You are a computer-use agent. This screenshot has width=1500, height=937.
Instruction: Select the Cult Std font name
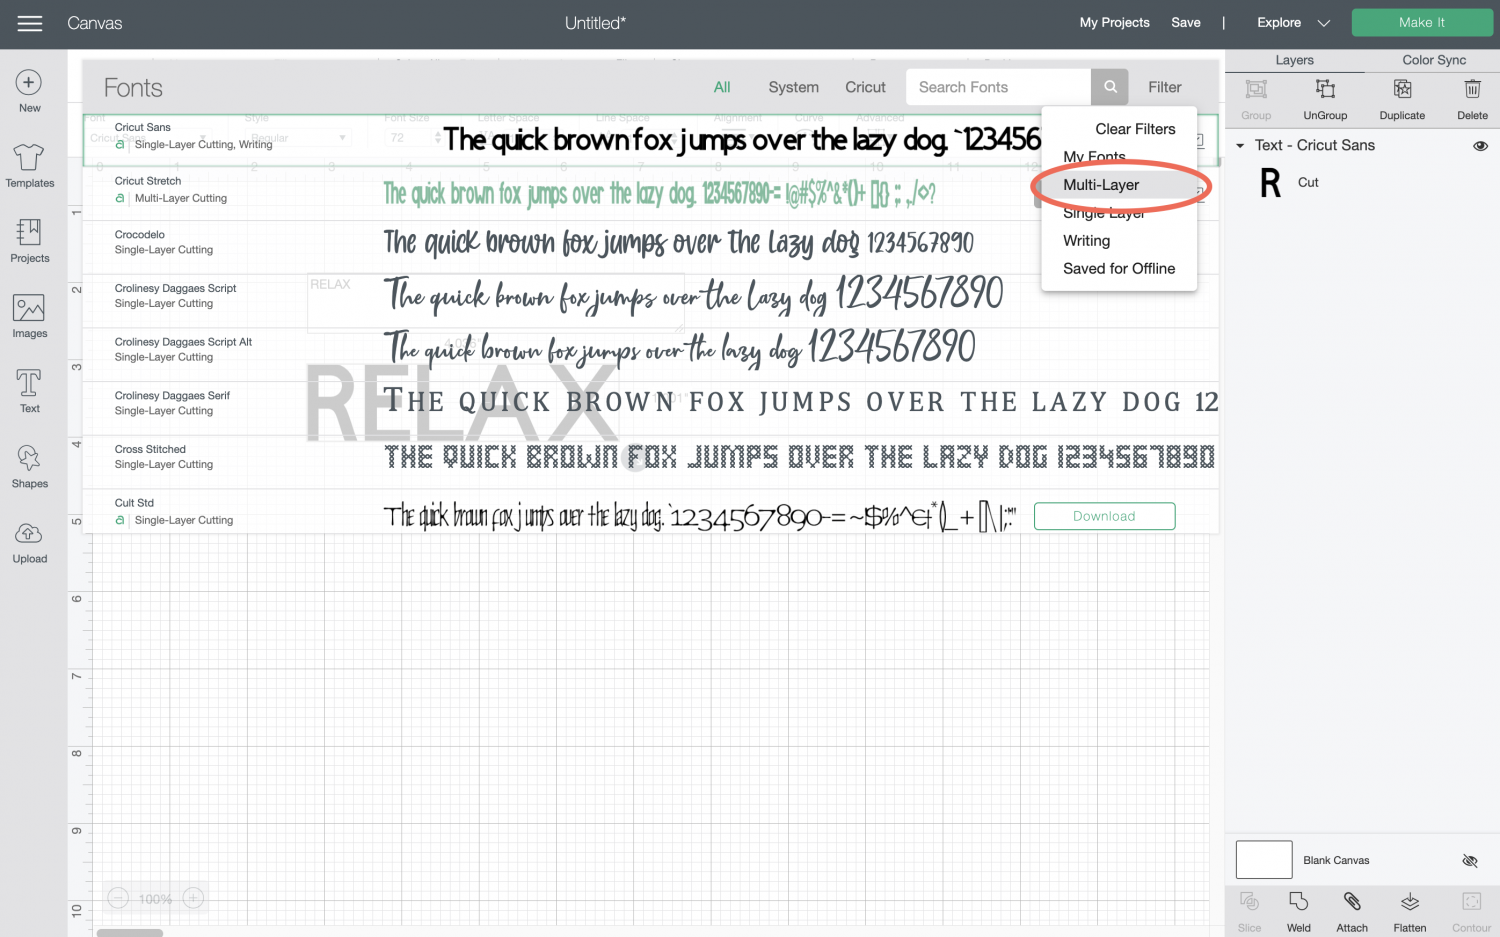click(134, 503)
